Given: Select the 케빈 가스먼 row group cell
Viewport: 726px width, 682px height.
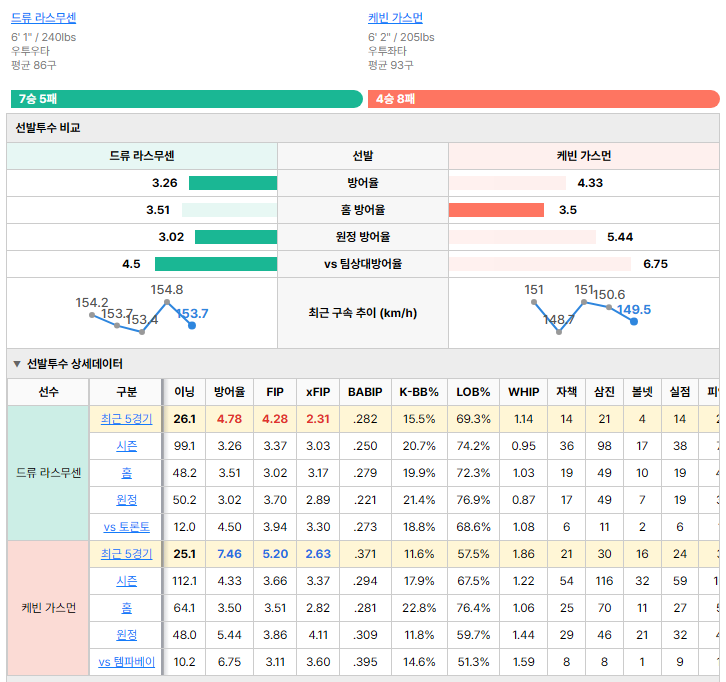Looking at the screenshot, I should click(x=48, y=608).
